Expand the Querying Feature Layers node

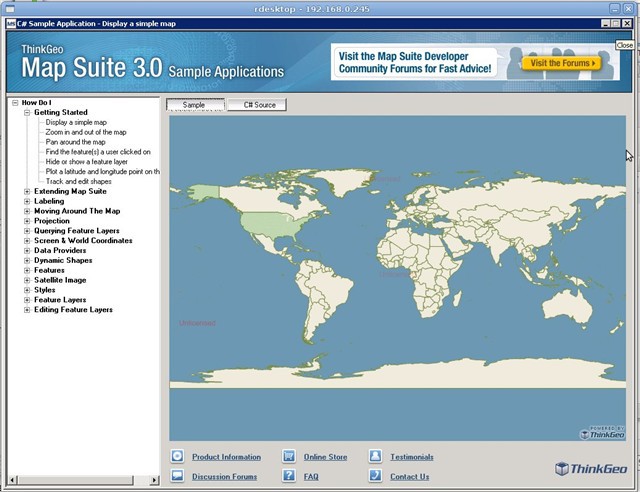[27, 231]
